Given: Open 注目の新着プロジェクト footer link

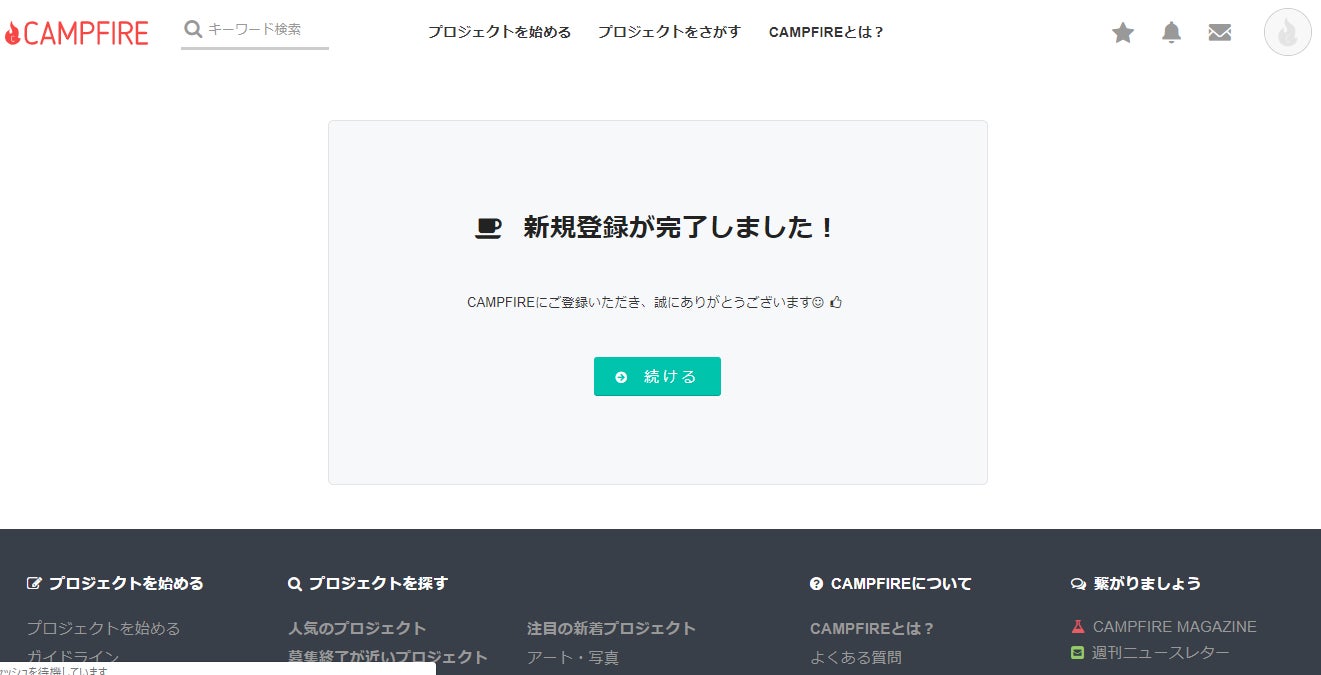Looking at the screenshot, I should pyautogui.click(x=611, y=628).
